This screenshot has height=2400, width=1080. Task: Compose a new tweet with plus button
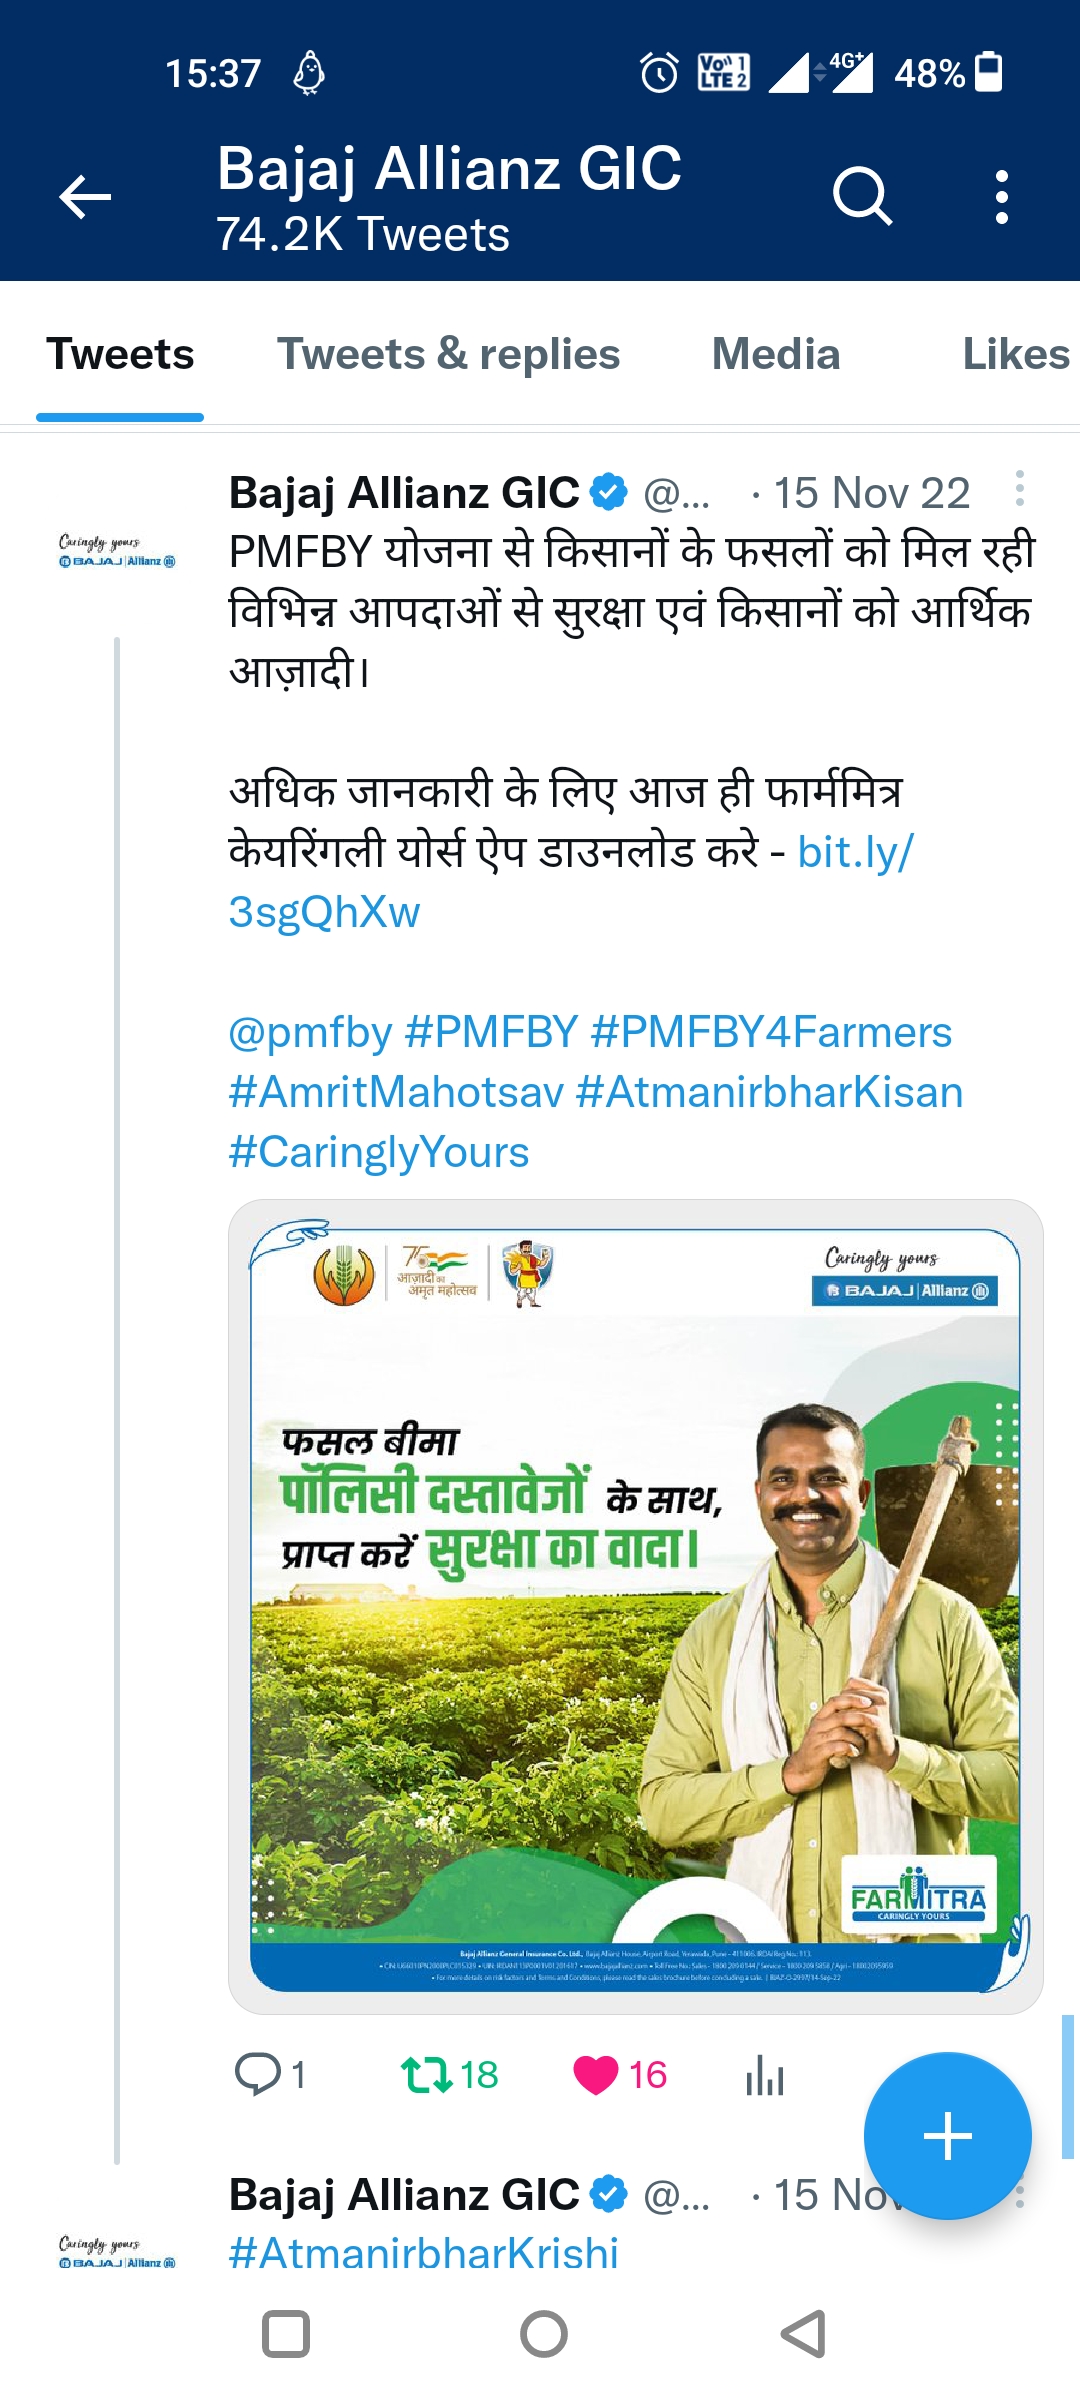[x=947, y=2136]
